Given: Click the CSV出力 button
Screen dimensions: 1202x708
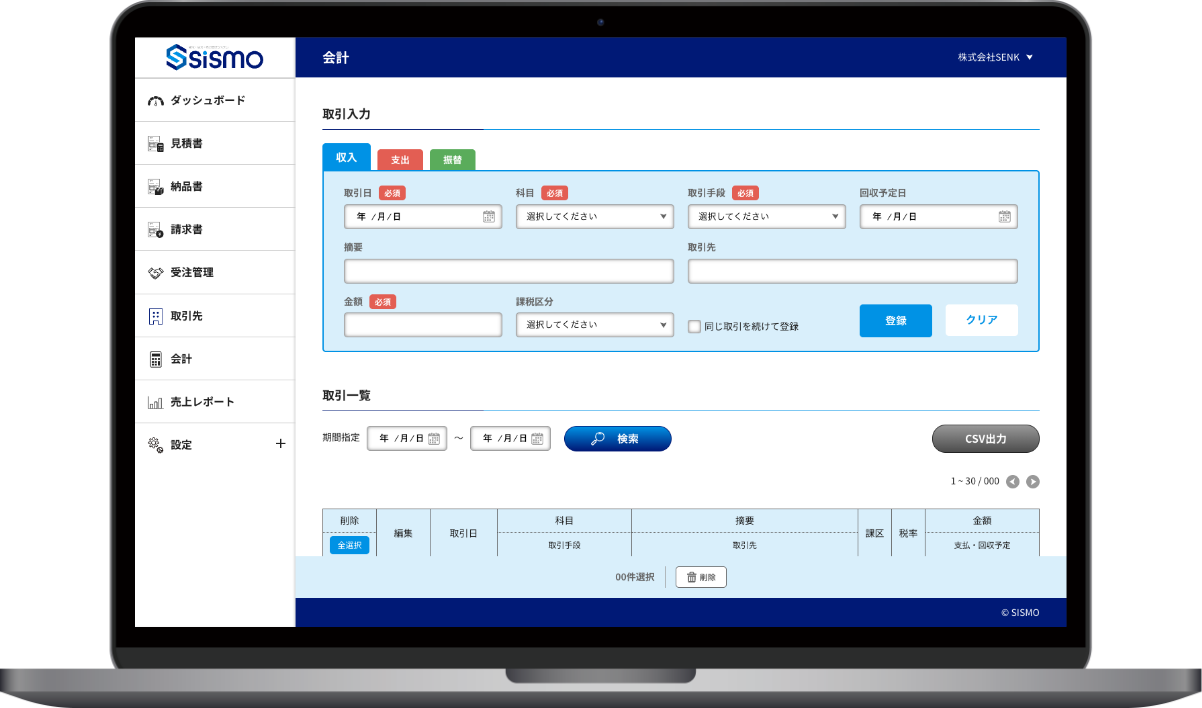Looking at the screenshot, I should coord(986,438).
